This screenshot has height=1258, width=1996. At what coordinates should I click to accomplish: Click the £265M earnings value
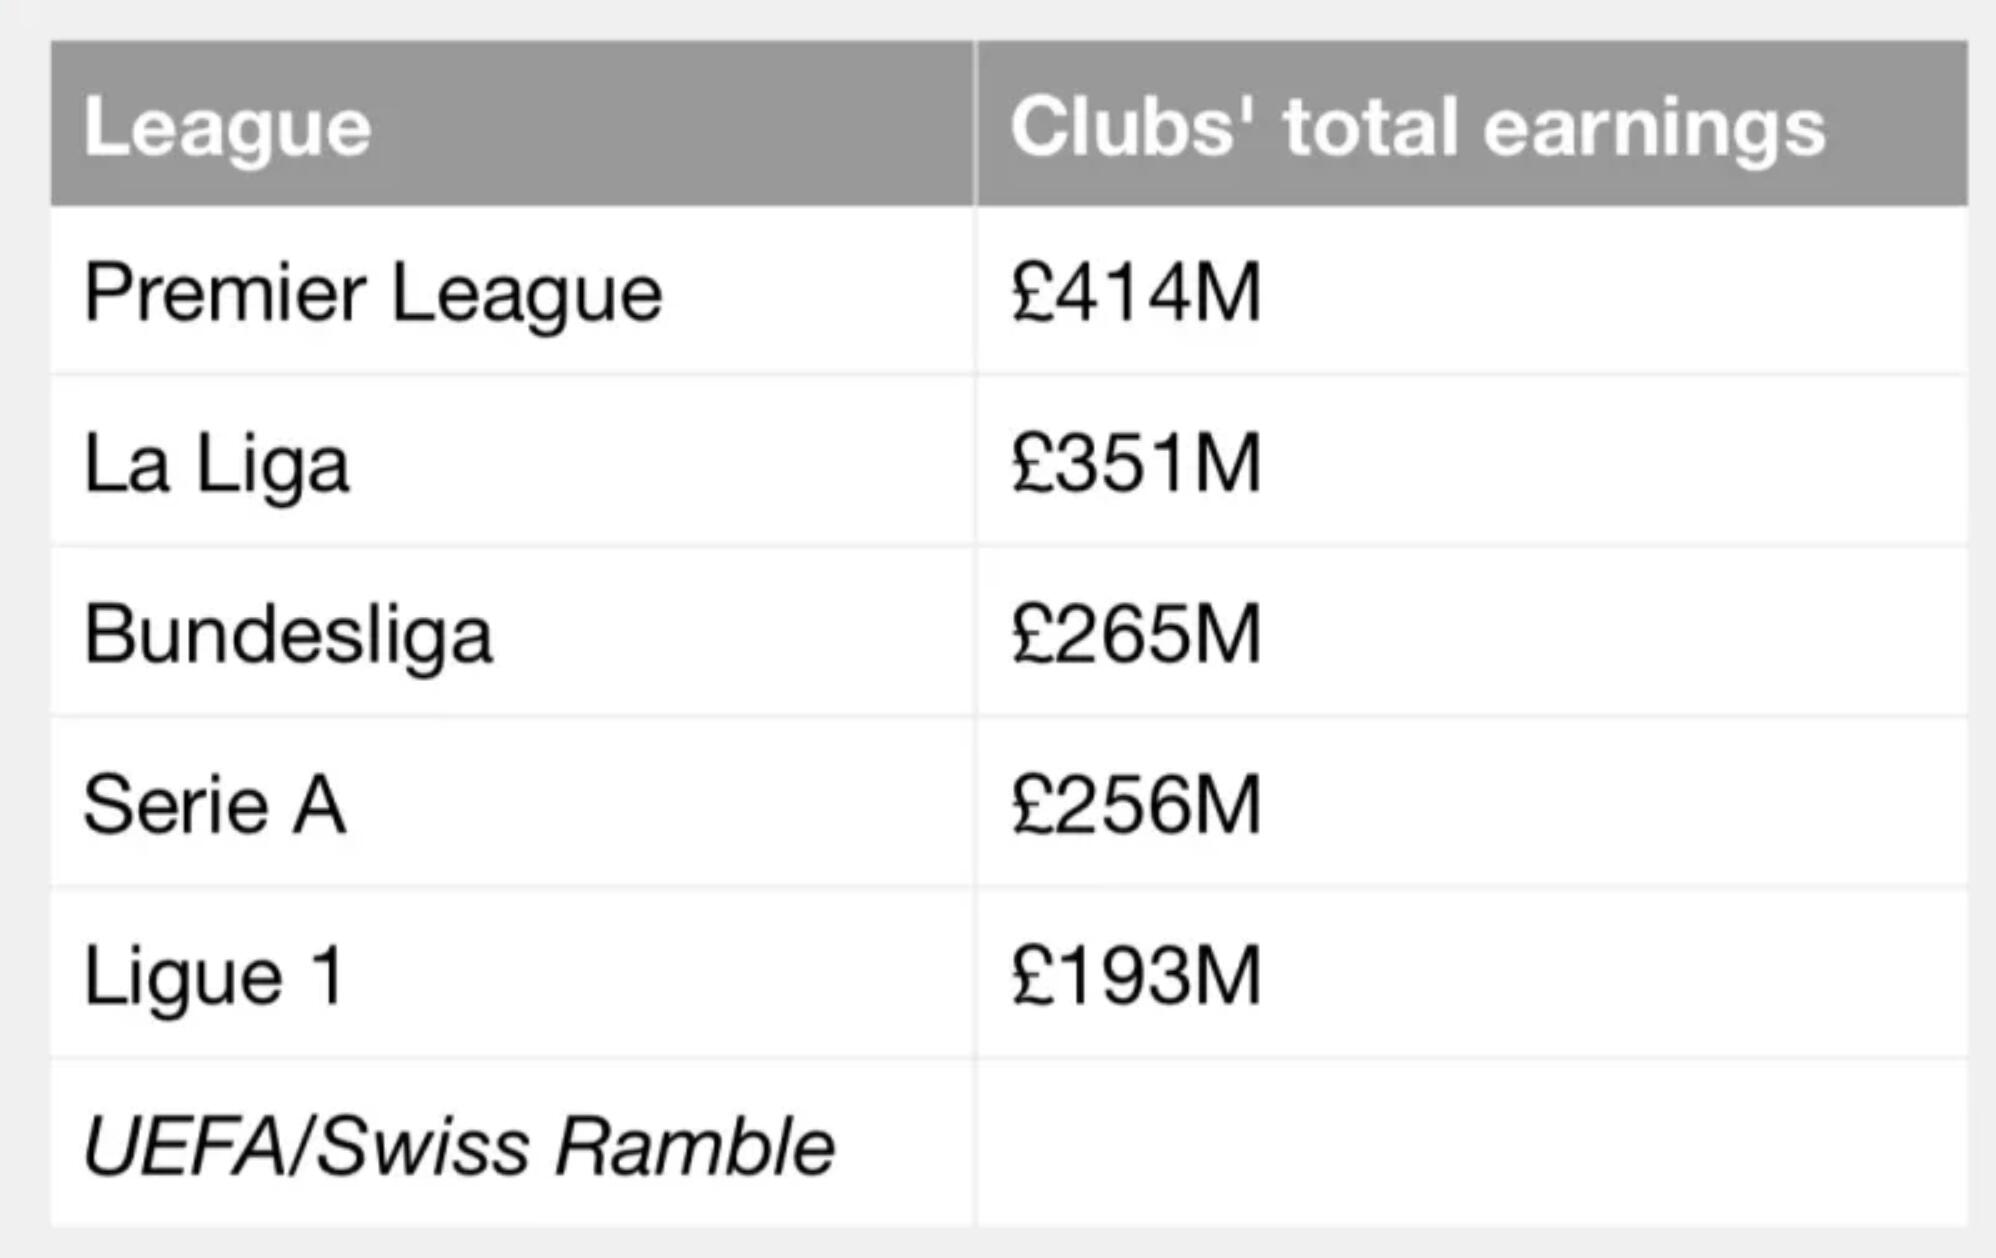pyautogui.click(x=1136, y=635)
